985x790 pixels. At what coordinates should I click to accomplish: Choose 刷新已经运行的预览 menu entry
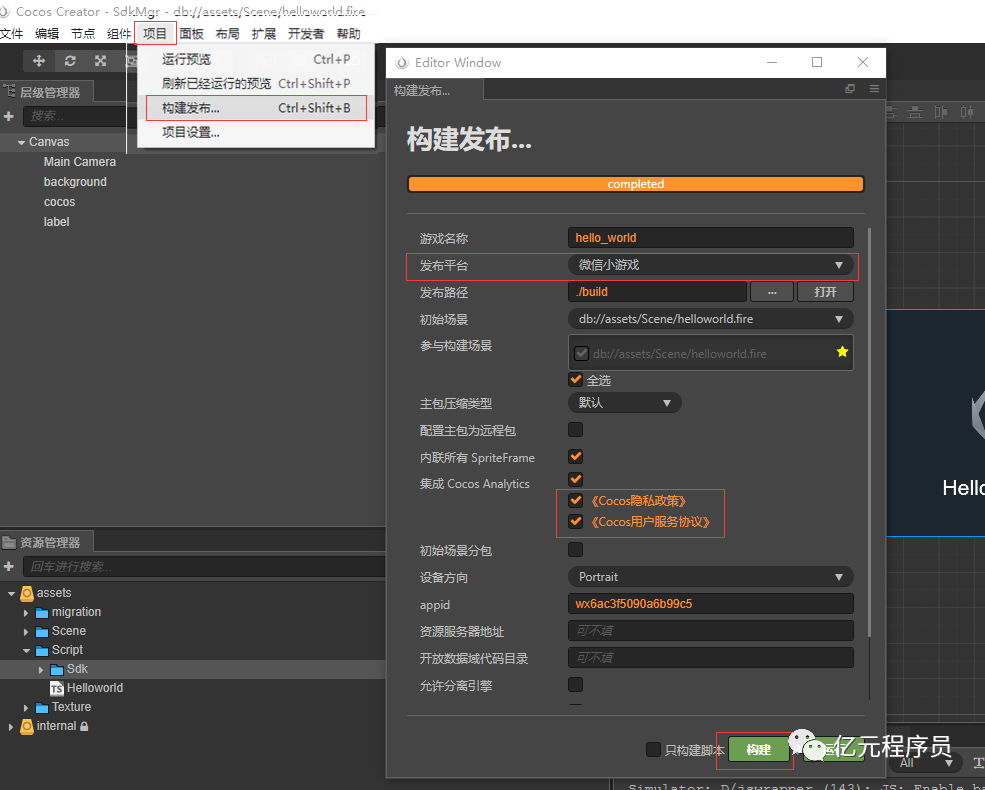(256, 84)
